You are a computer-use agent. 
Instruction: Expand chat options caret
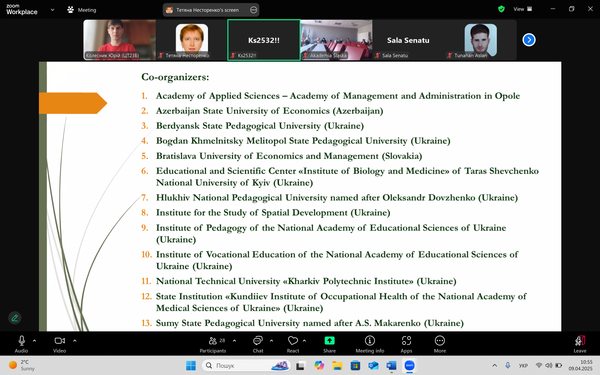(x=271, y=340)
